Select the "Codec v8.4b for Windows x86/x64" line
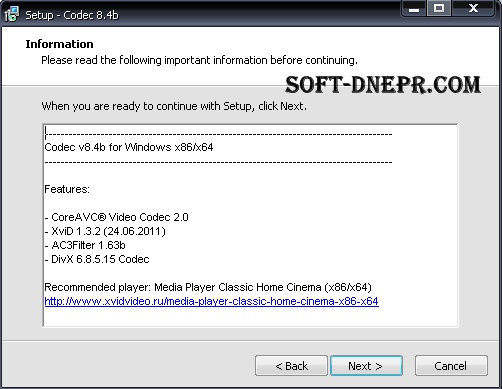Viewport: 502px width, 389px height. 129,147
